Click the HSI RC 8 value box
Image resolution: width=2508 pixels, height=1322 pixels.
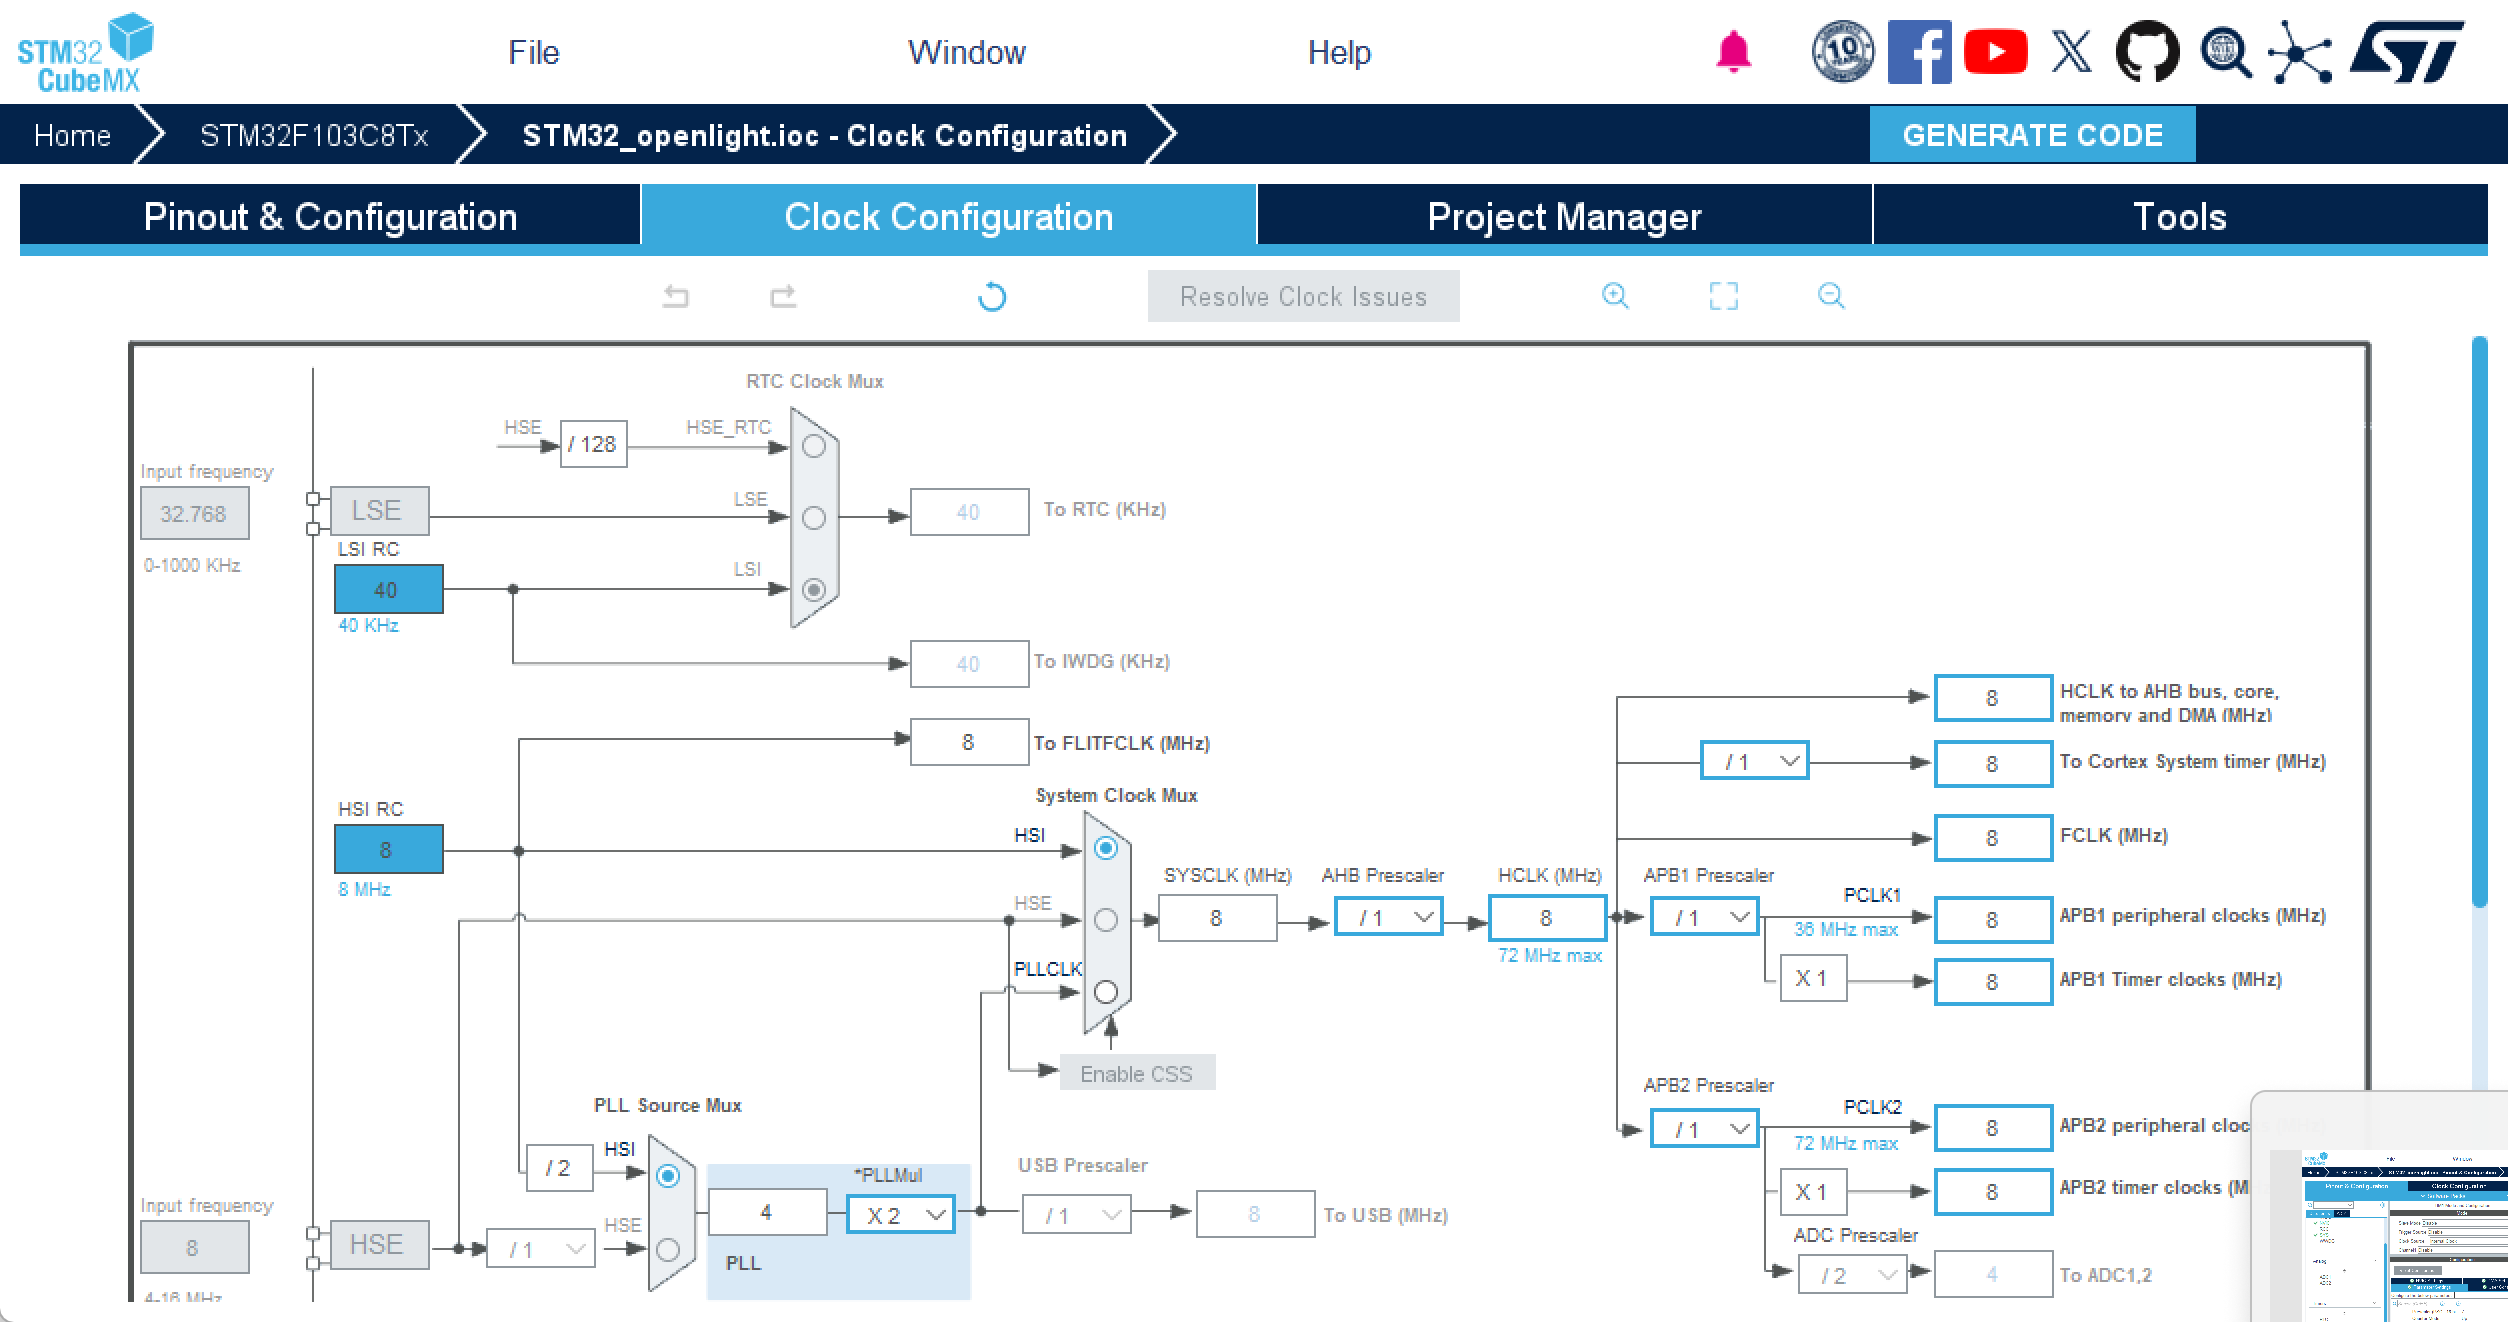[388, 849]
